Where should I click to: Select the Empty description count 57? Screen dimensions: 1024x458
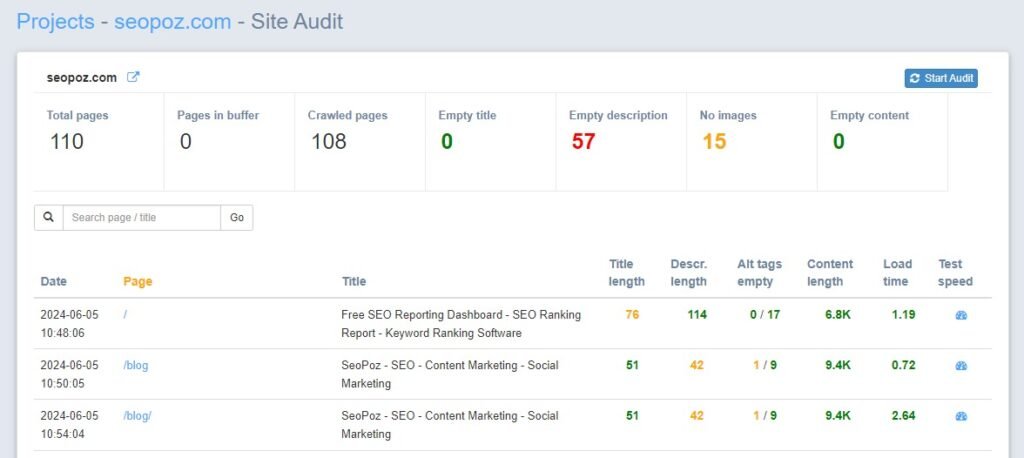[x=583, y=141]
